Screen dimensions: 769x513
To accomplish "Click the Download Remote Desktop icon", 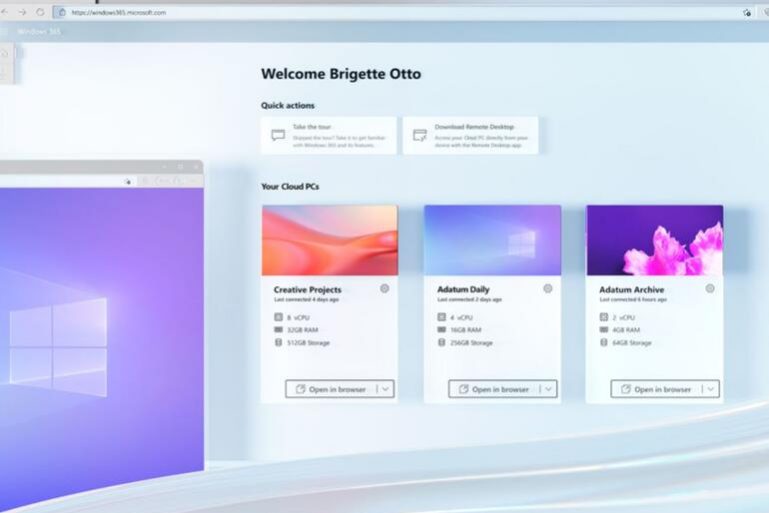I will click(420, 135).
